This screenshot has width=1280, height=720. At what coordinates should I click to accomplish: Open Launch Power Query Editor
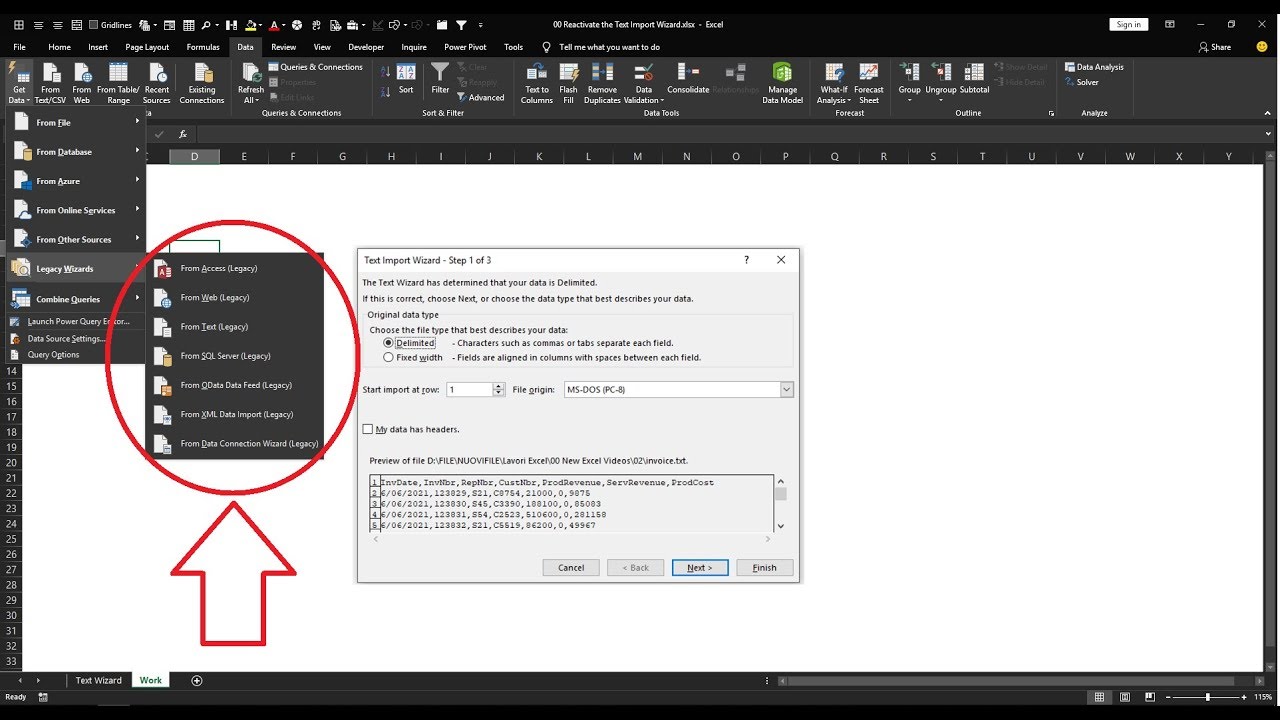point(78,321)
